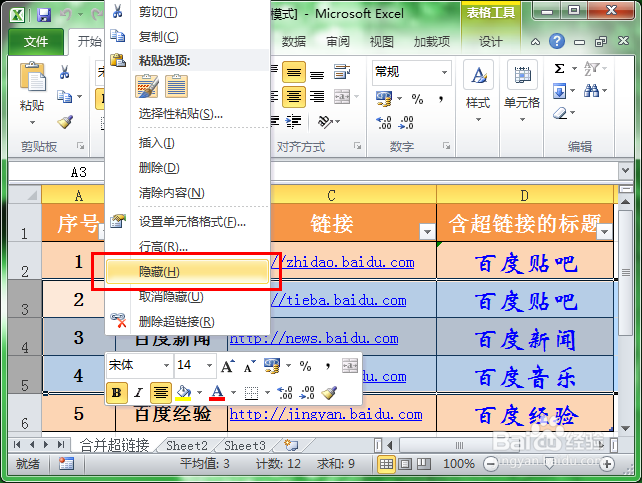This screenshot has width=642, height=483.
Task: Open the news.baidu.com hyperlink
Action: [x=314, y=339]
